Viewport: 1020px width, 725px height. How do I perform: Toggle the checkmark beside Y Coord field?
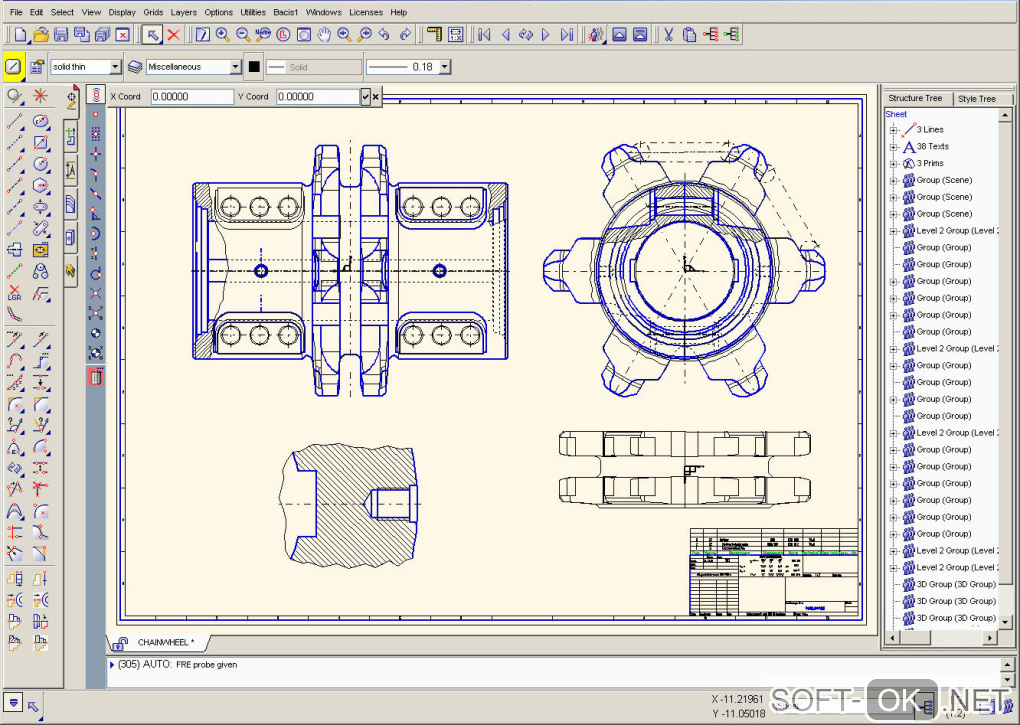(366, 97)
